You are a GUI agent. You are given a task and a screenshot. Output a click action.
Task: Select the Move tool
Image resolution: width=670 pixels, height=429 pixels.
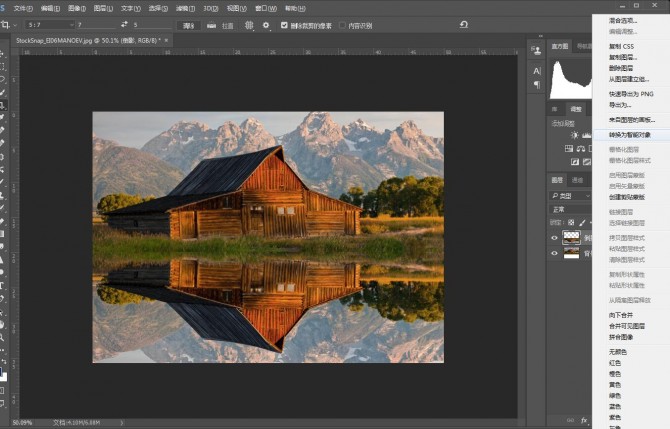[x=4, y=52]
